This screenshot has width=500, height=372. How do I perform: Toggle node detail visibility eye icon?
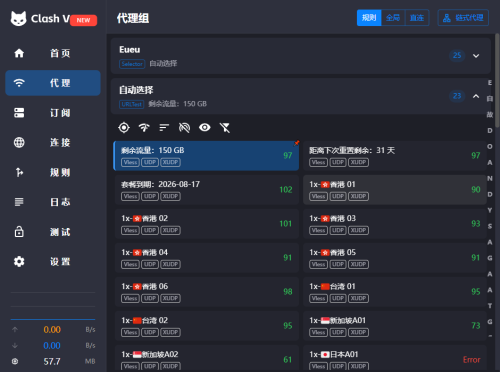coord(205,127)
